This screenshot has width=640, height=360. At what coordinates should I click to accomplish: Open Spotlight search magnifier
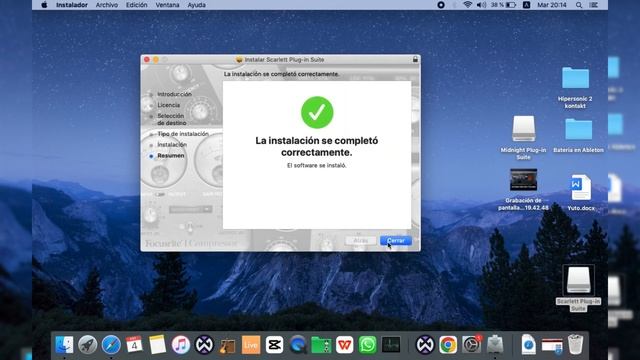point(579,5)
